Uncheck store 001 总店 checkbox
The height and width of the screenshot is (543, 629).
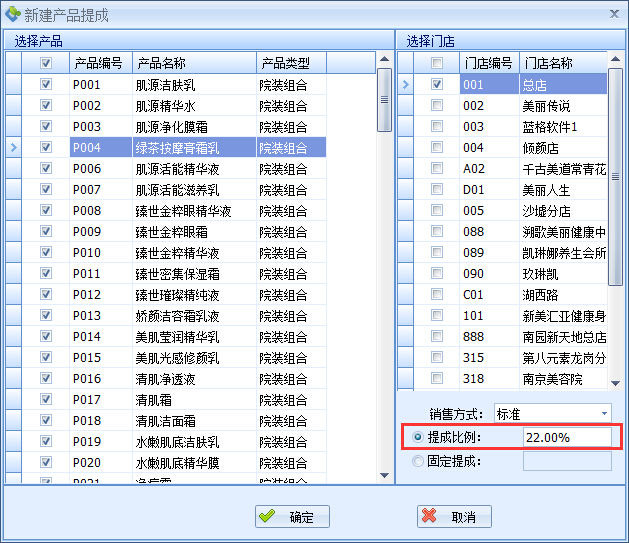point(436,85)
